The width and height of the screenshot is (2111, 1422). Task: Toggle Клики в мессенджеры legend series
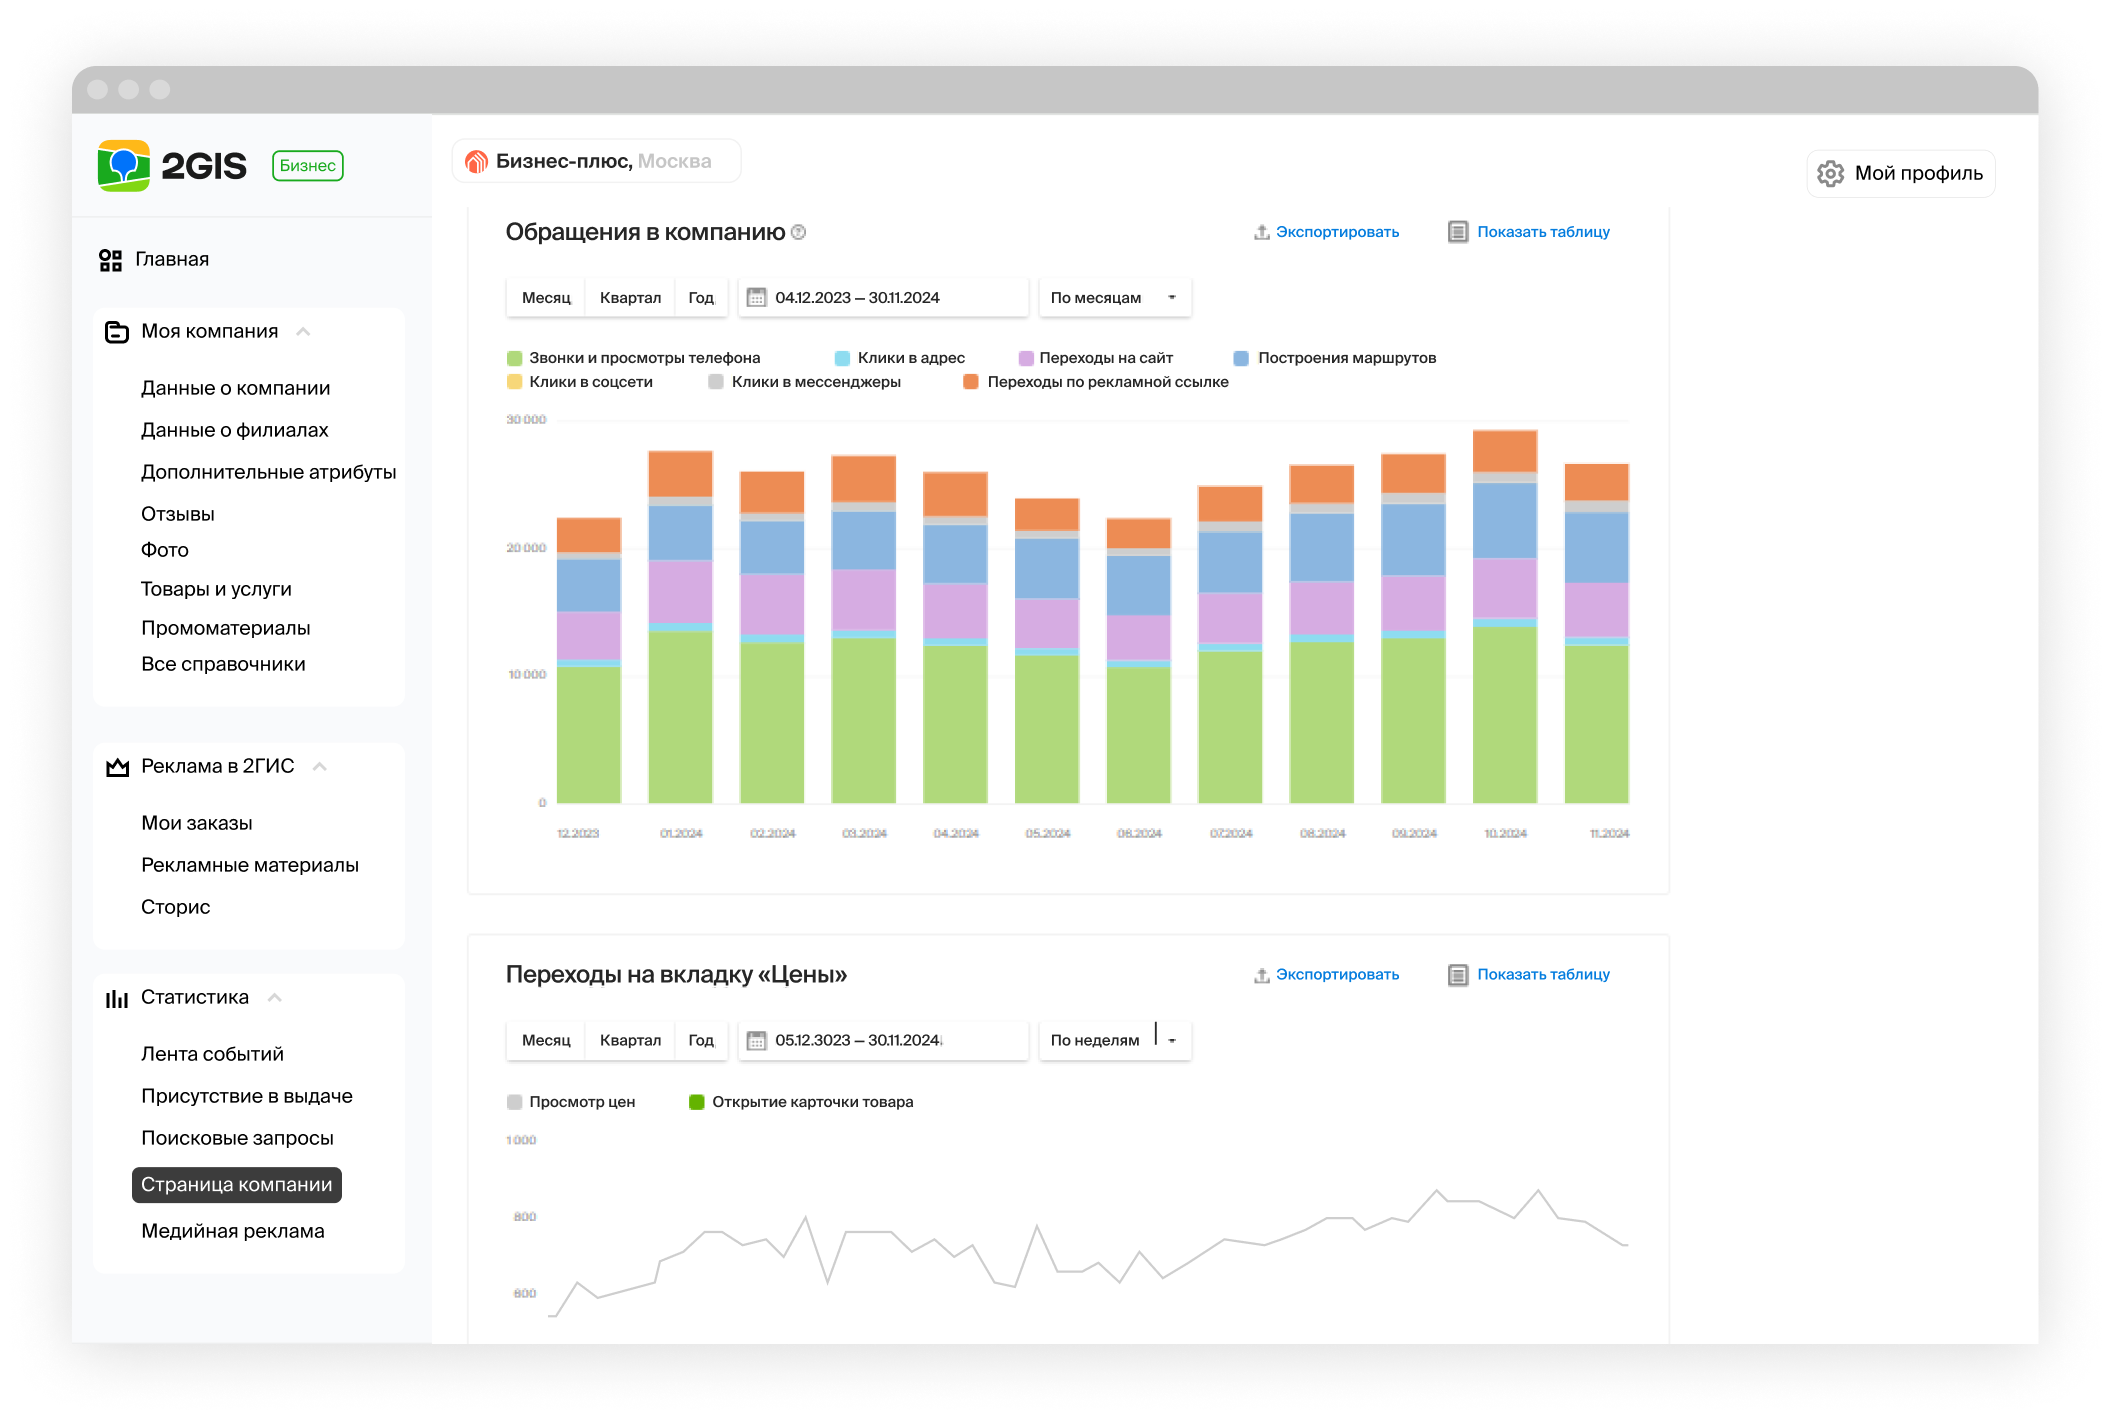(805, 382)
